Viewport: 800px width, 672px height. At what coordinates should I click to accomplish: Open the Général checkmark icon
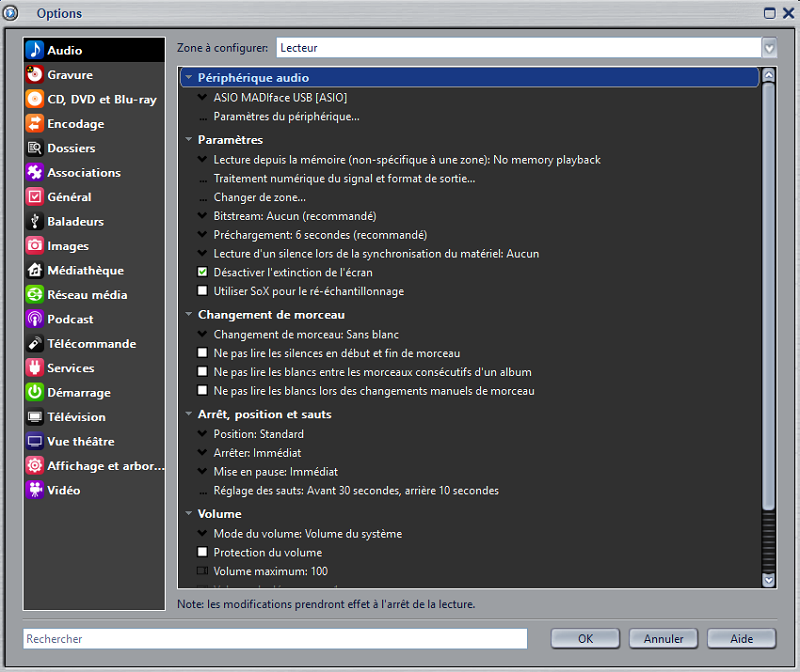point(35,197)
